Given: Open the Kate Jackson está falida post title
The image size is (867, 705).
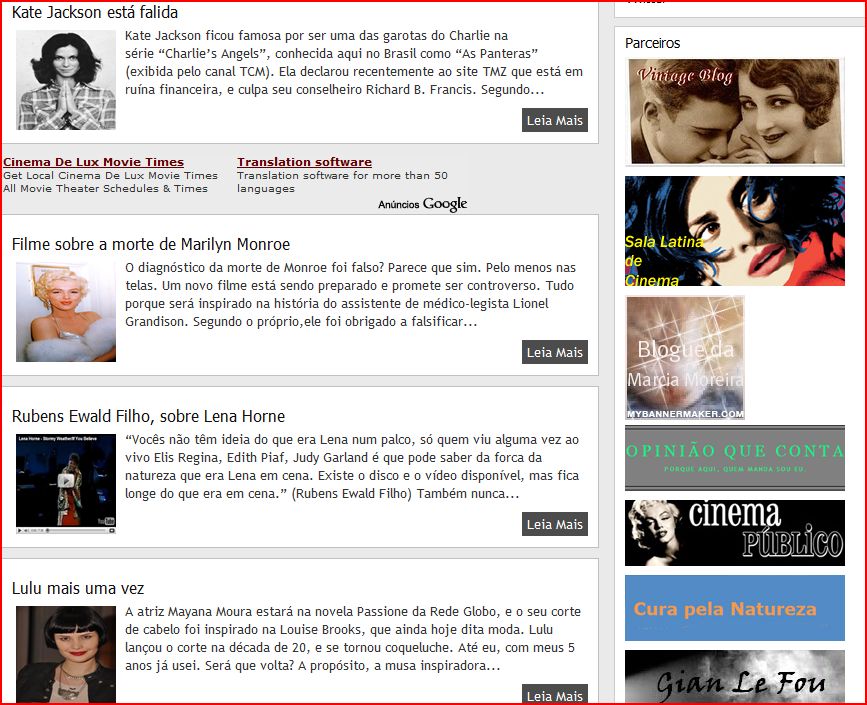Looking at the screenshot, I should pyautogui.click(x=95, y=12).
